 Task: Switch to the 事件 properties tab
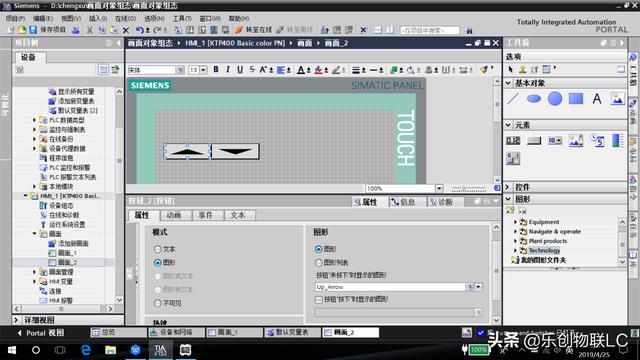coord(205,215)
